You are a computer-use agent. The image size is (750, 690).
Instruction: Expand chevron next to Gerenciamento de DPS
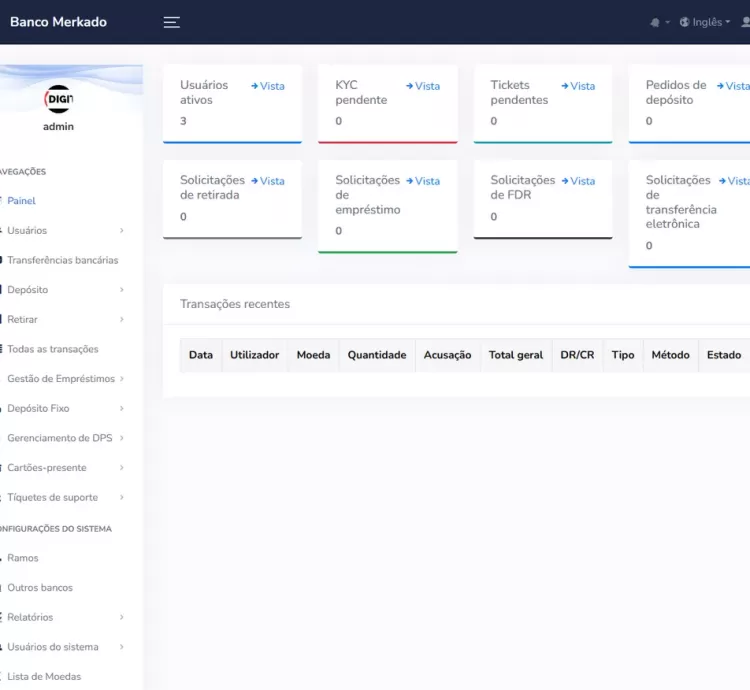click(x=121, y=438)
